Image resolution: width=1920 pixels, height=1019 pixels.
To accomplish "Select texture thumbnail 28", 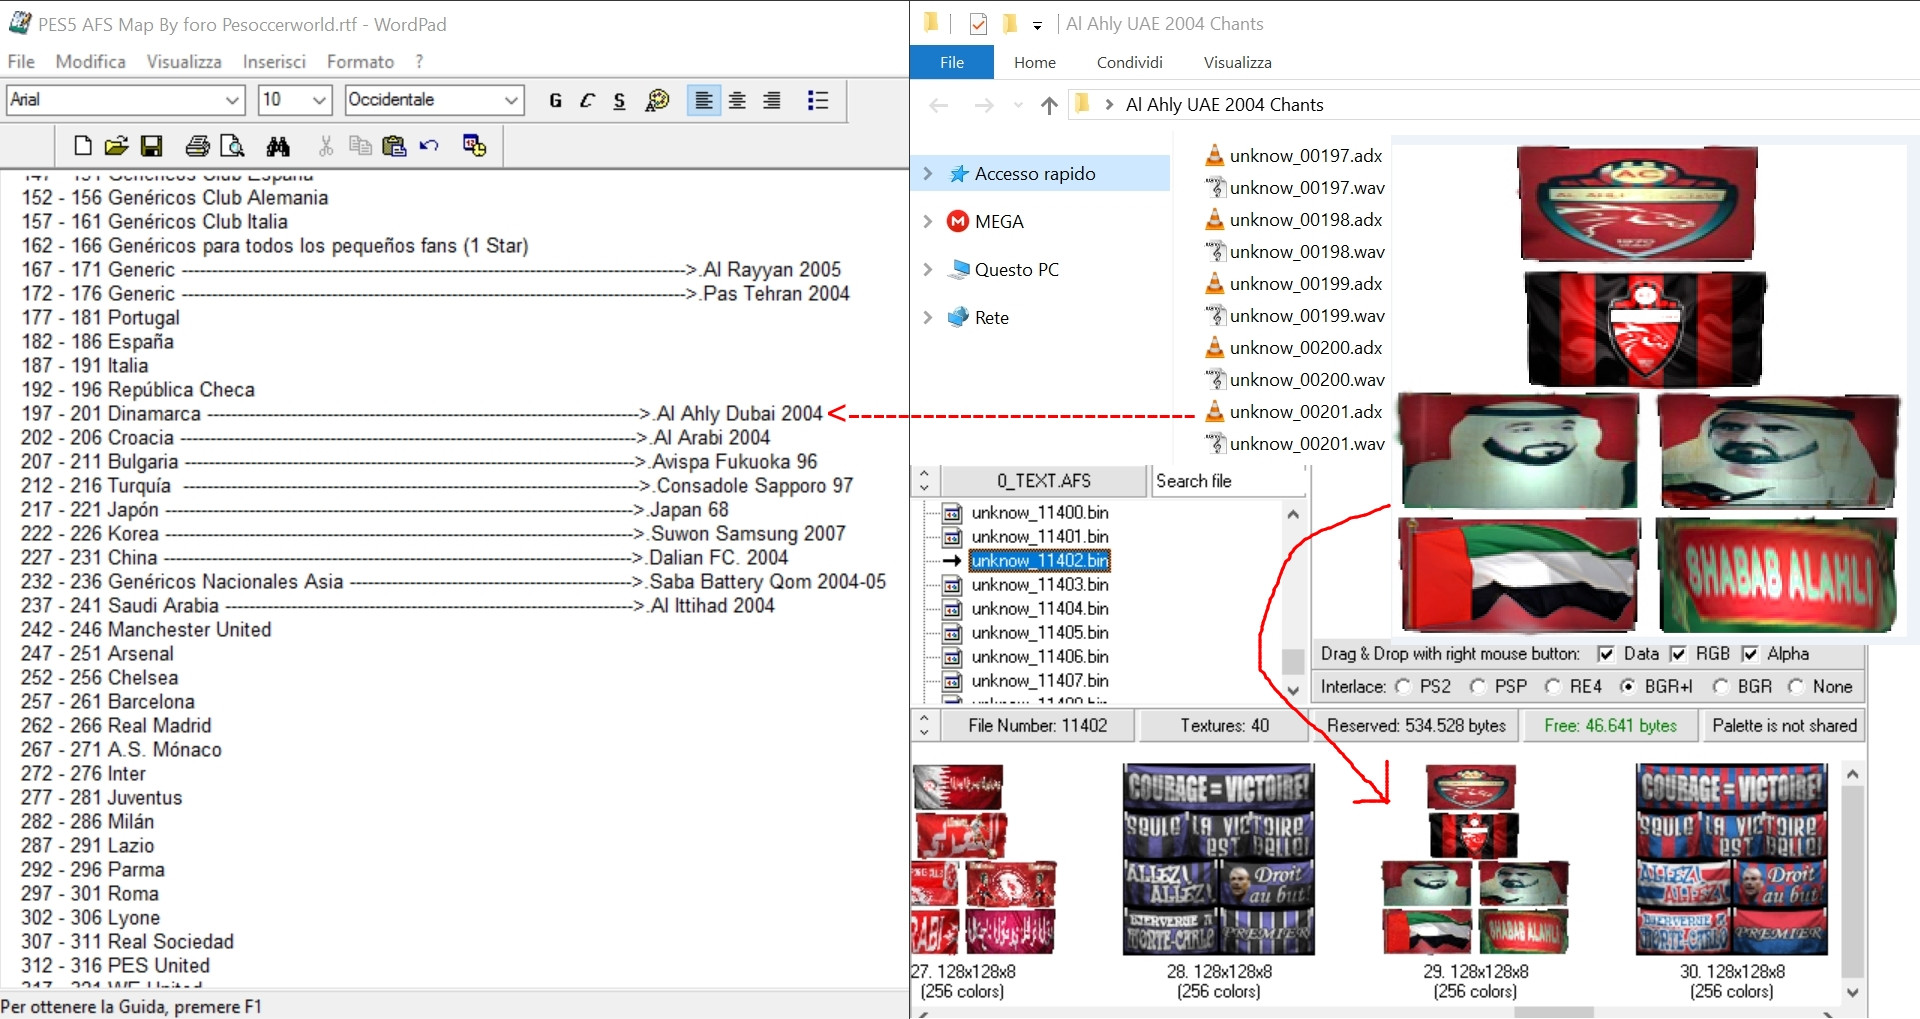I will coord(1219,859).
